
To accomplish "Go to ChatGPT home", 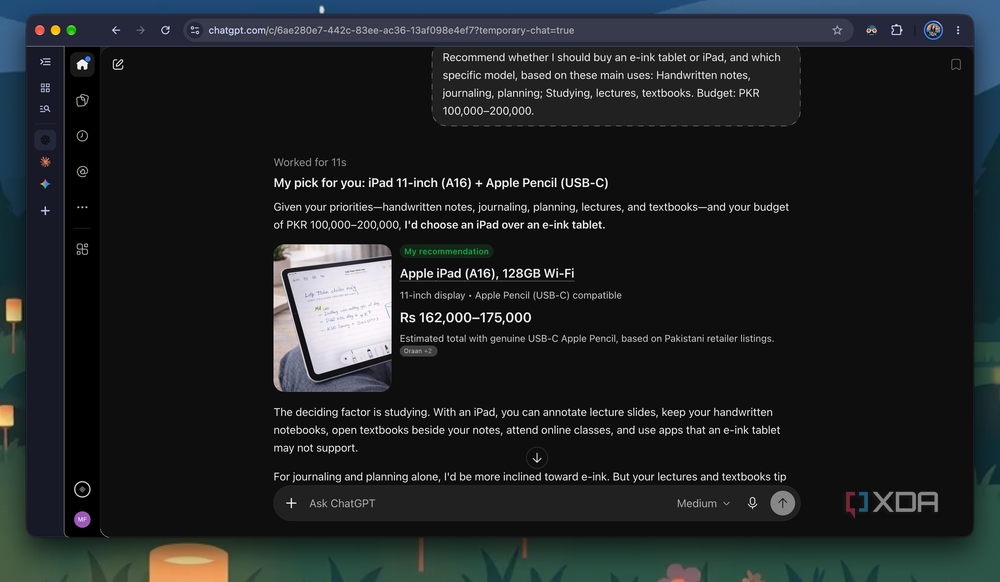I will [x=82, y=64].
